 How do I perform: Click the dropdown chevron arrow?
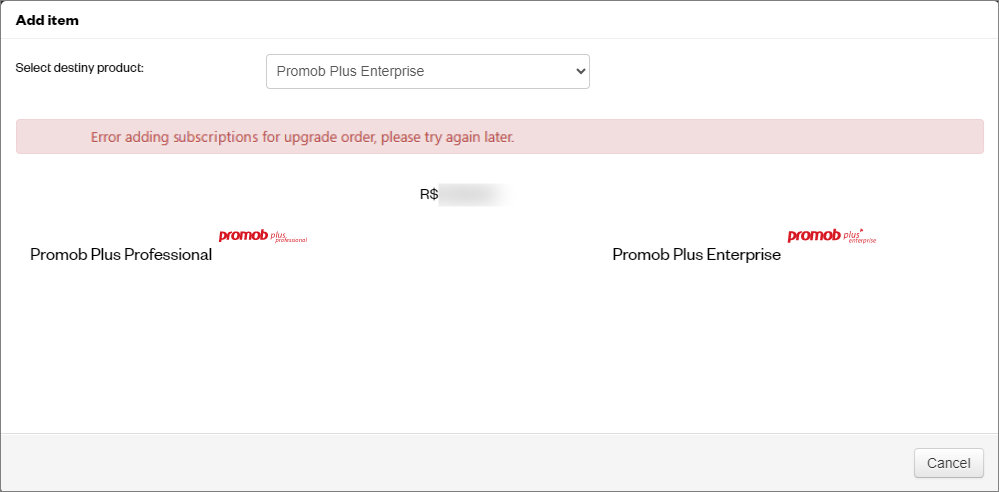coord(580,71)
